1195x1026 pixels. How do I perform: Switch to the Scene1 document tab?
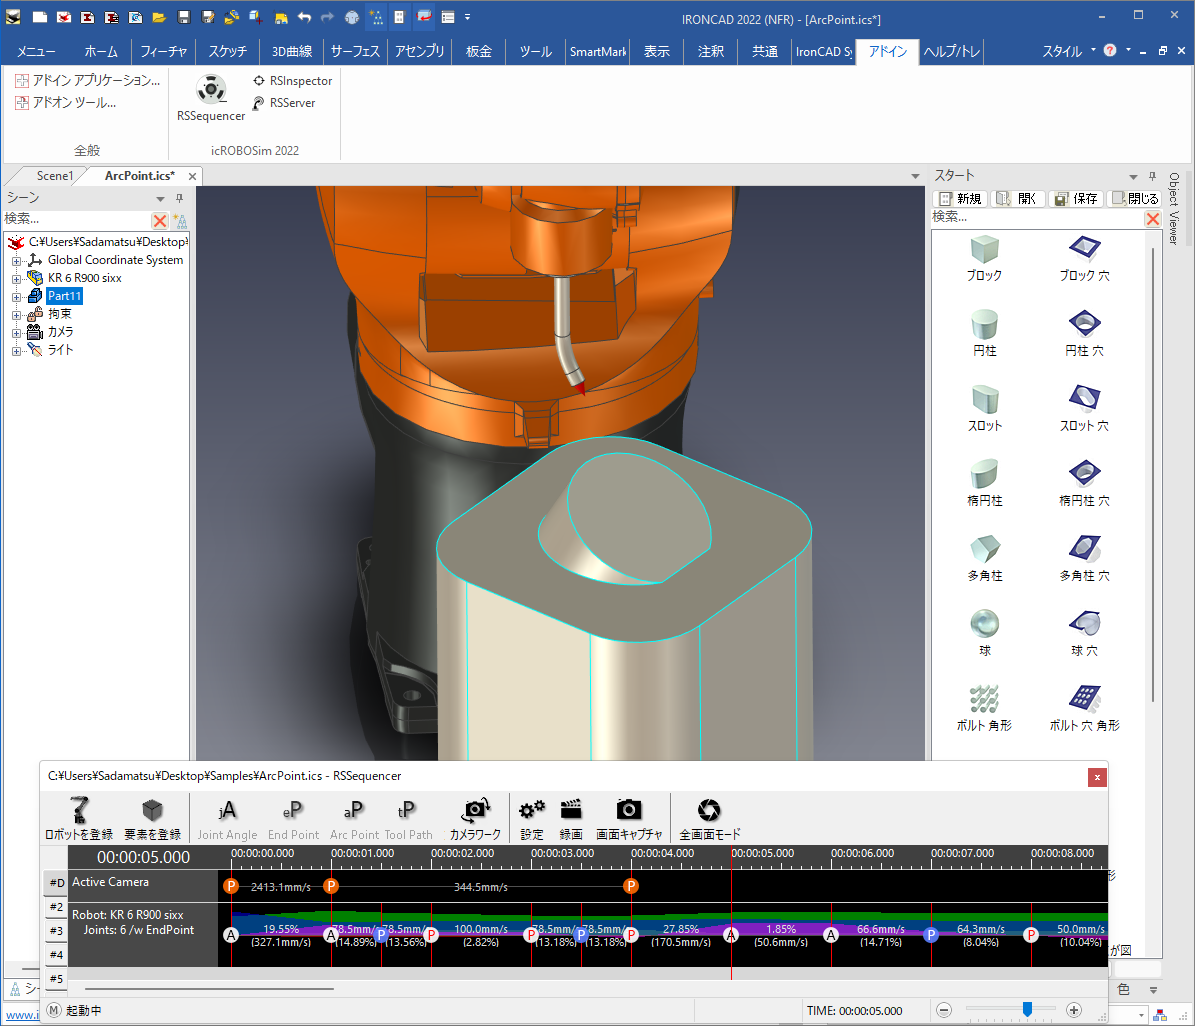point(54,176)
